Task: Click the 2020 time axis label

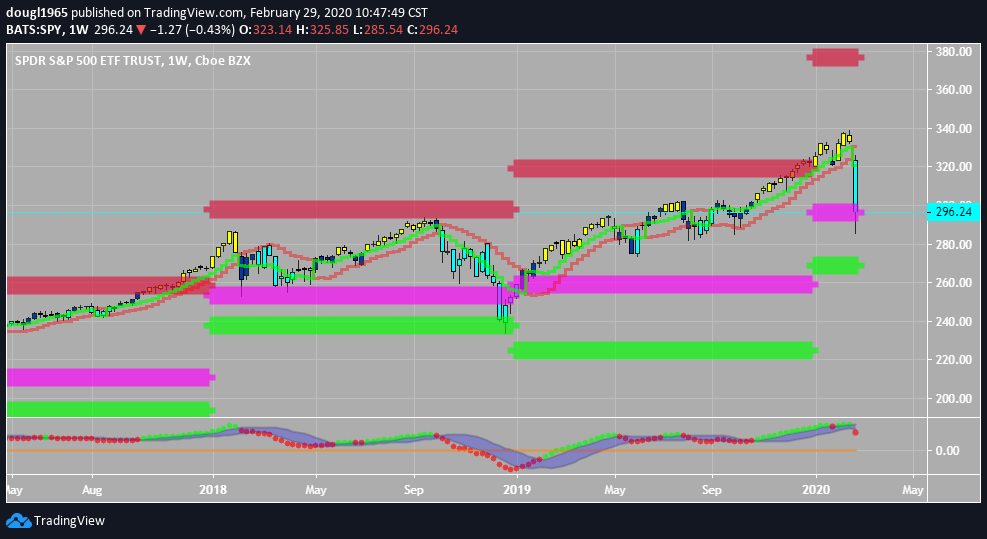Action: [x=817, y=490]
